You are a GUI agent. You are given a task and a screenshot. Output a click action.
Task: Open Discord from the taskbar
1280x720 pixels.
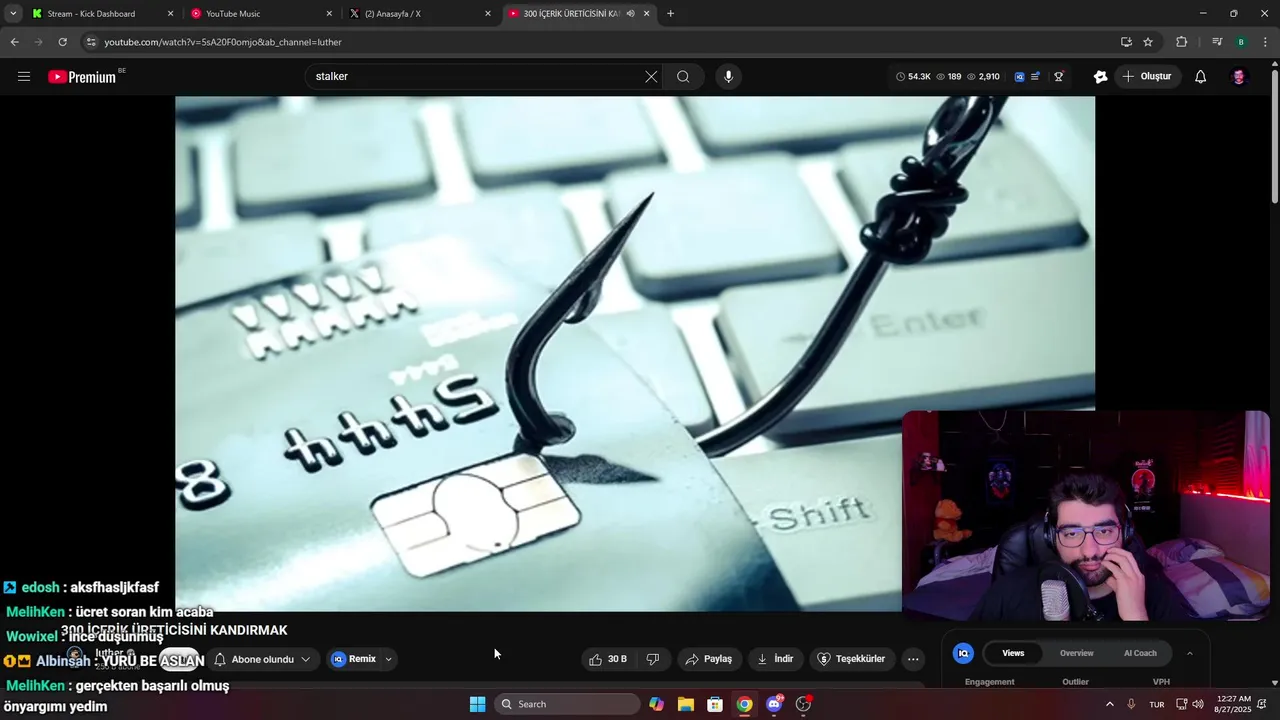pos(774,704)
